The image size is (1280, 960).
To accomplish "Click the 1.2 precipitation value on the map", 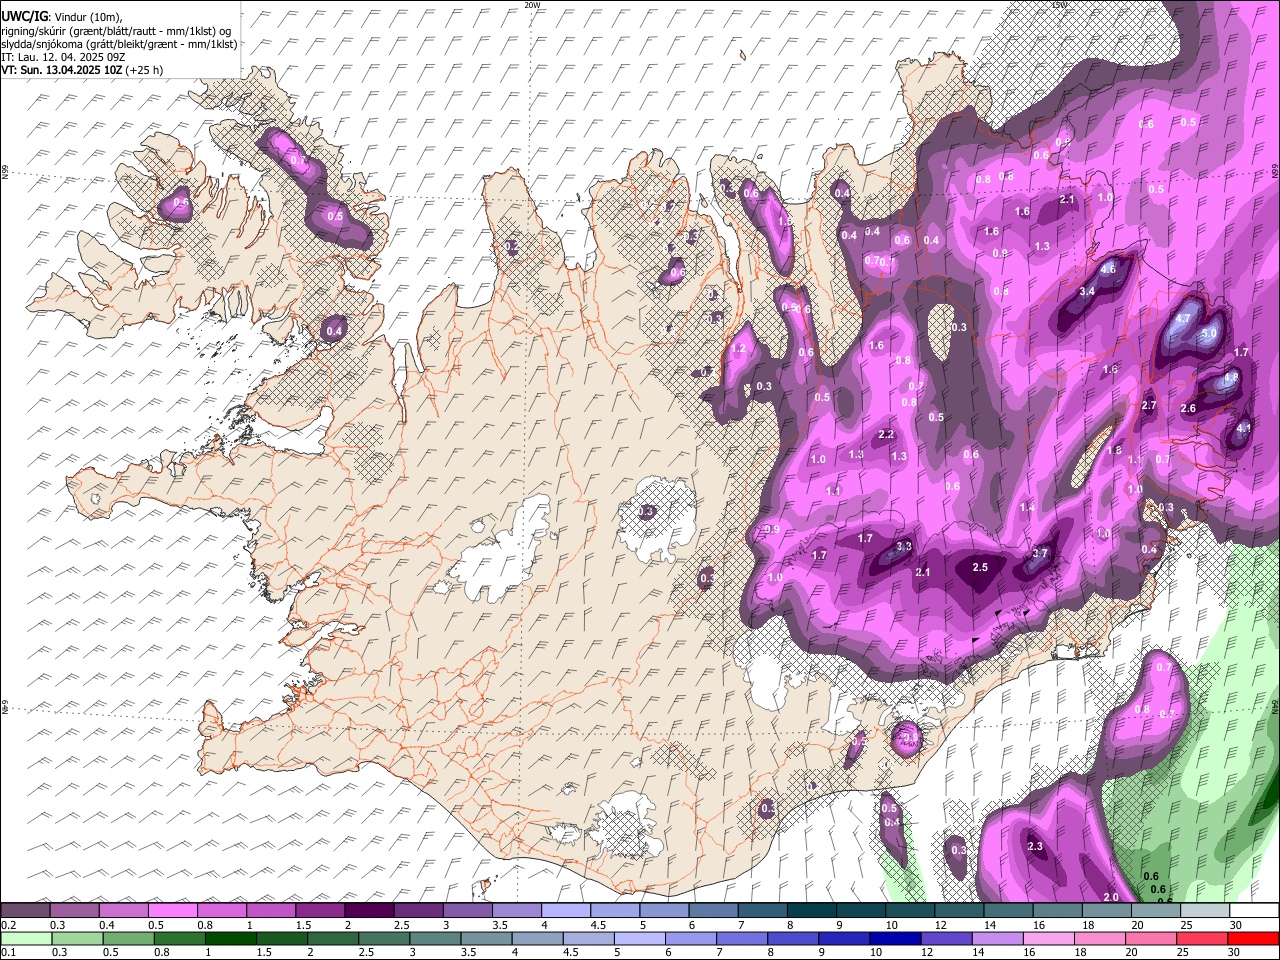I will tap(739, 349).
